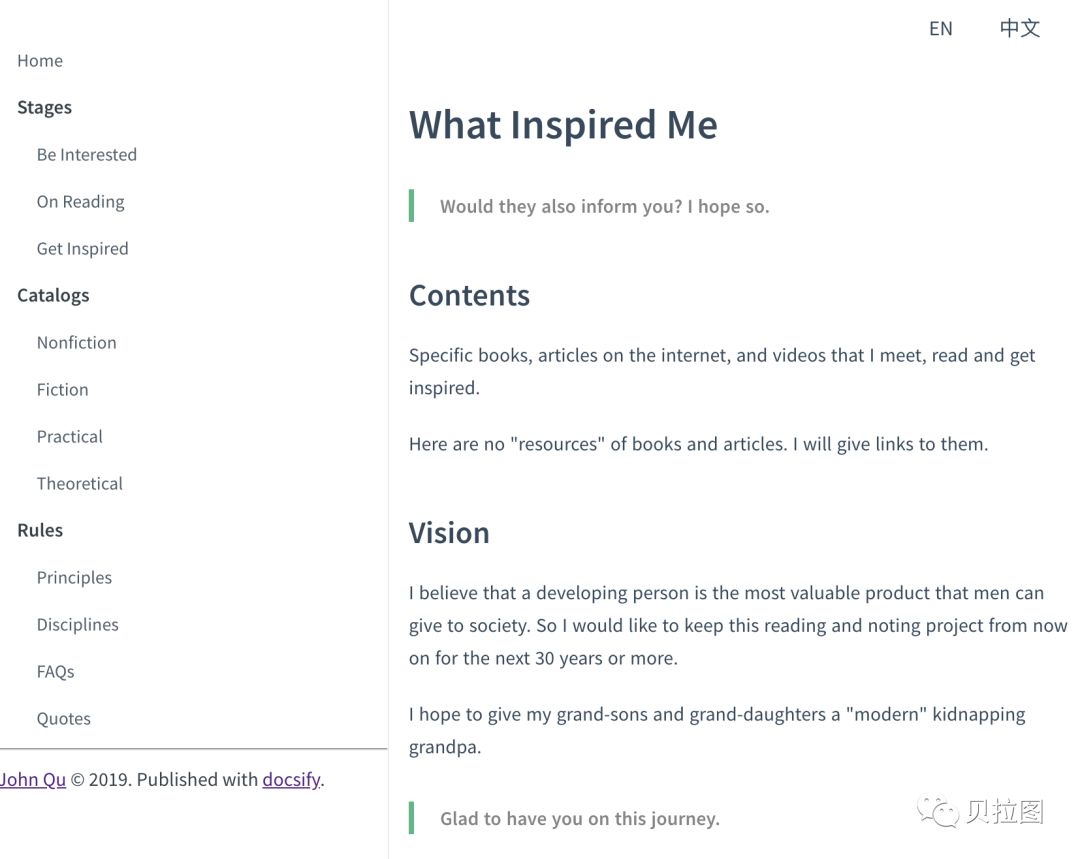
Task: Select the Catalogs section heading
Action: 53,296
